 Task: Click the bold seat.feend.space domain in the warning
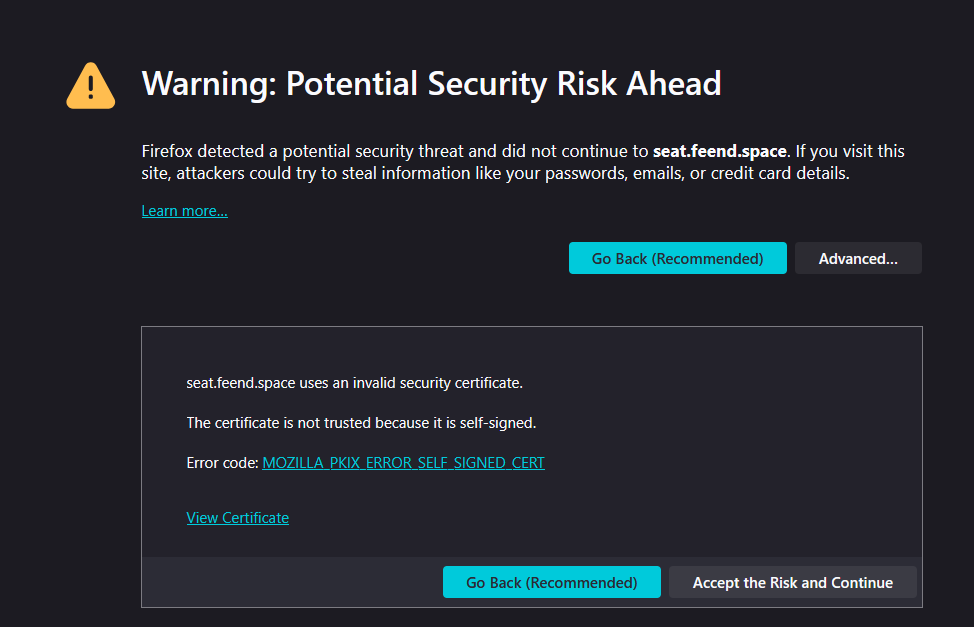coord(720,152)
